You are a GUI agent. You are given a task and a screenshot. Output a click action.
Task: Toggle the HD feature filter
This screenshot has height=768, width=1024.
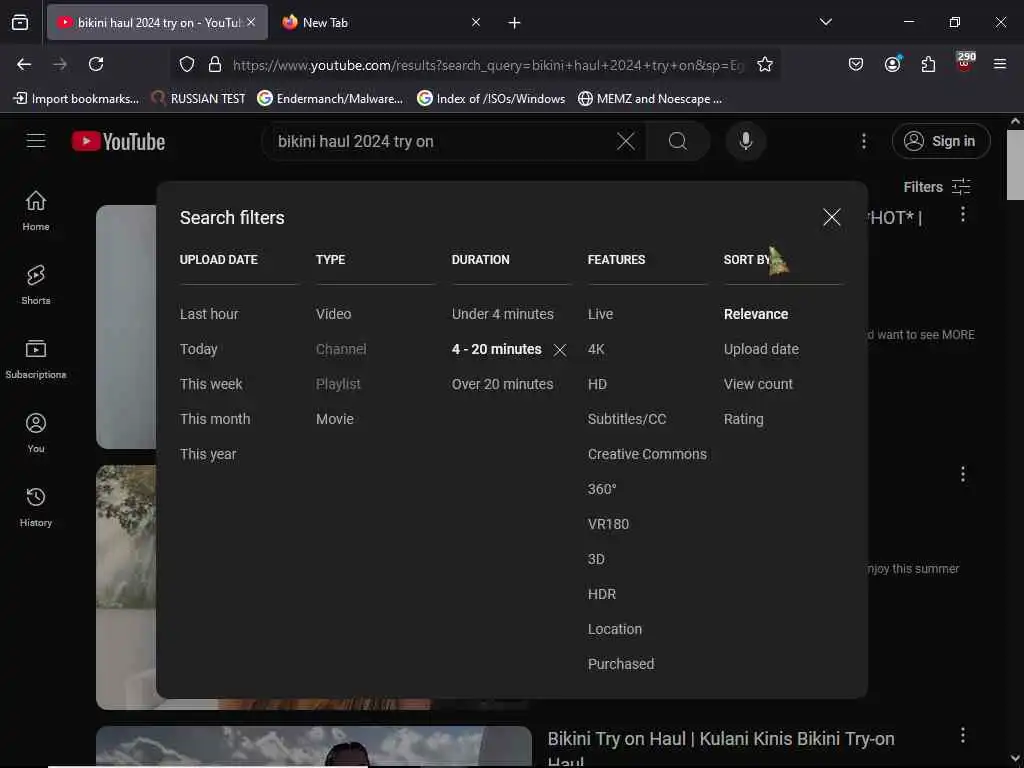pos(597,384)
